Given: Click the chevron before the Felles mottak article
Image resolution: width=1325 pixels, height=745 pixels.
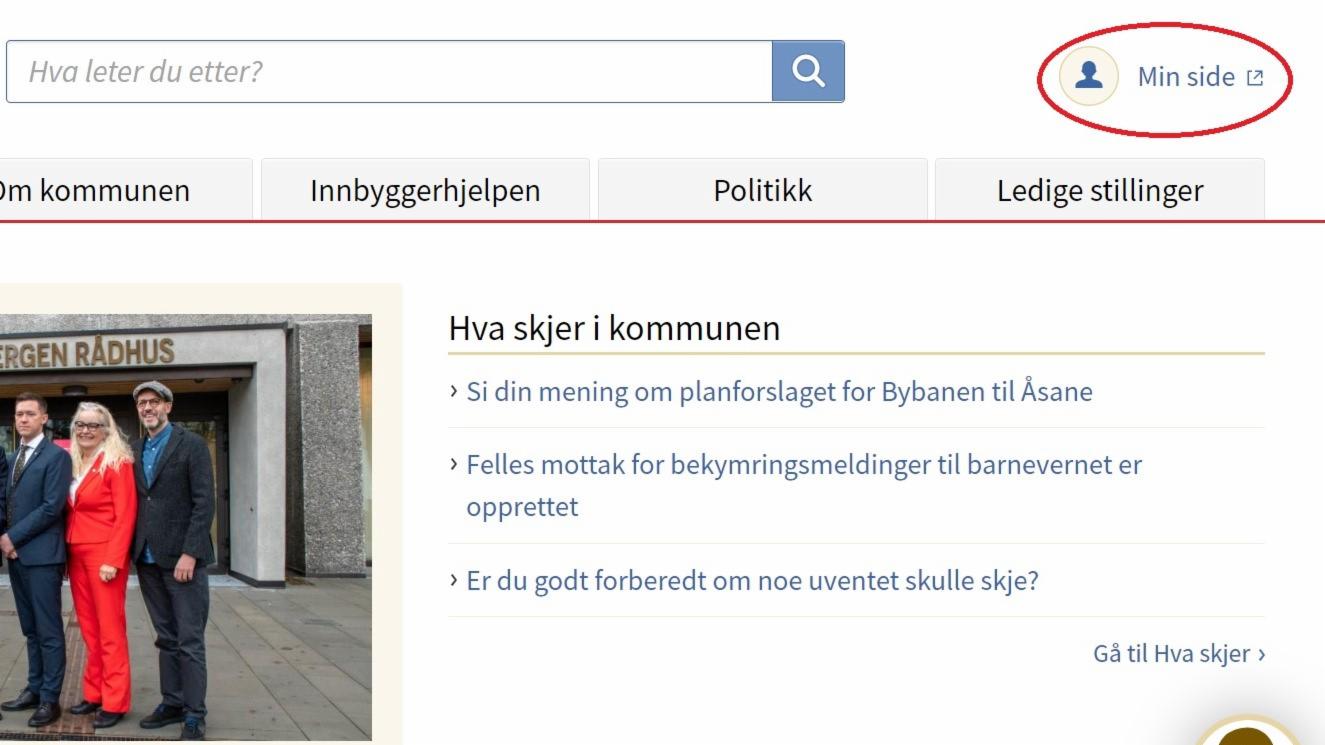Looking at the screenshot, I should tap(454, 465).
